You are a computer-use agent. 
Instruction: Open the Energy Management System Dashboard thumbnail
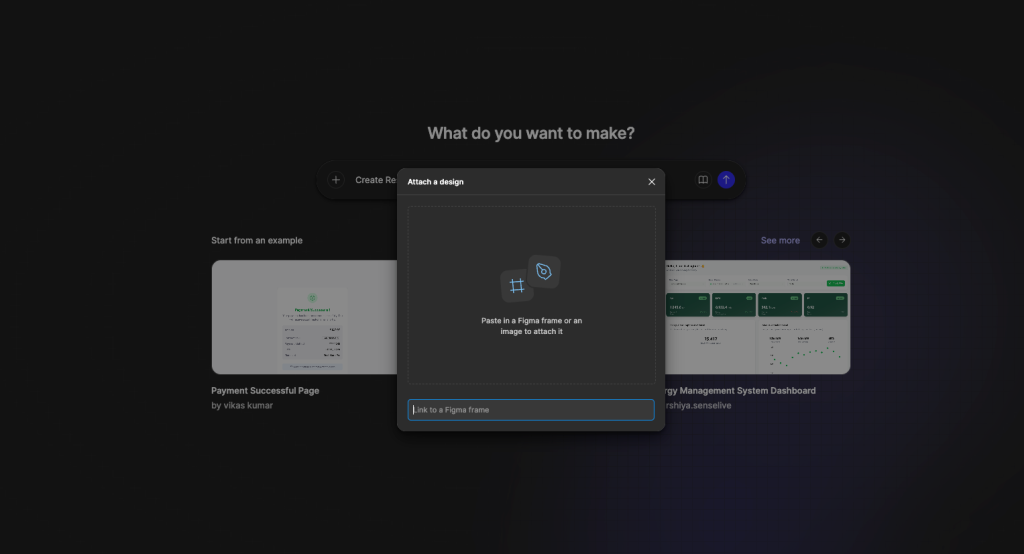point(758,317)
